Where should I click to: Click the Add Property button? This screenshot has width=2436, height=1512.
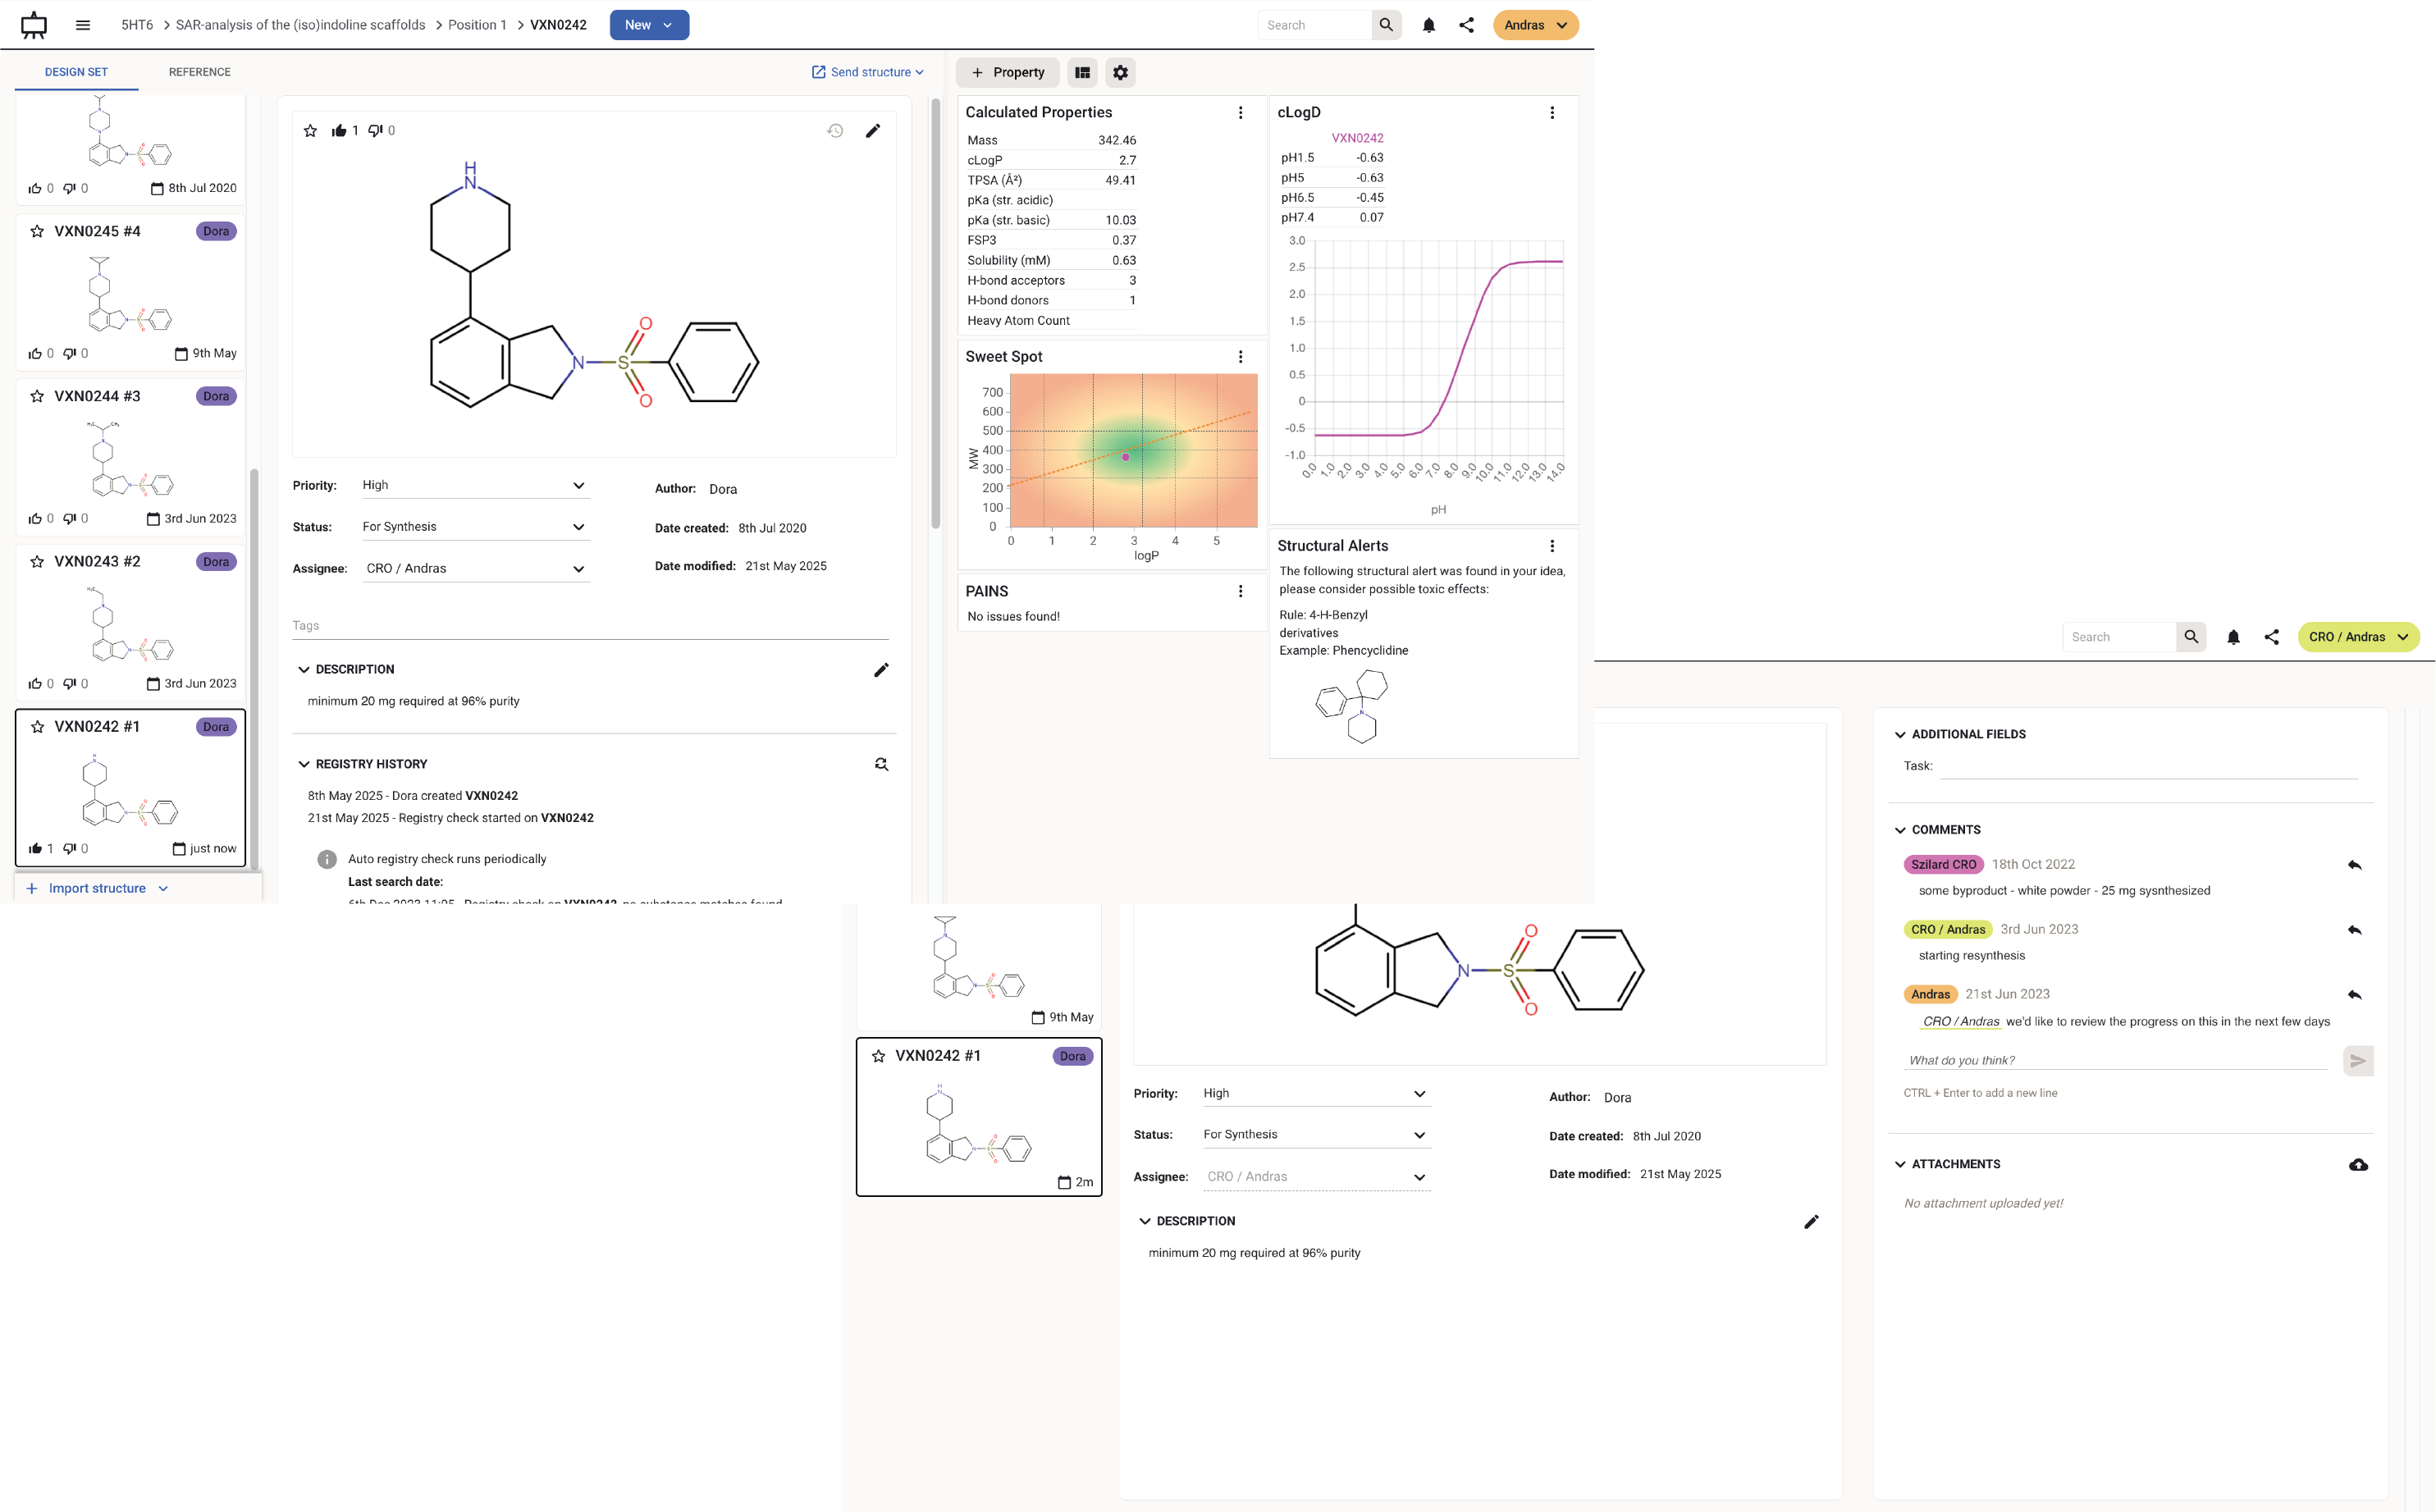tap(1007, 72)
